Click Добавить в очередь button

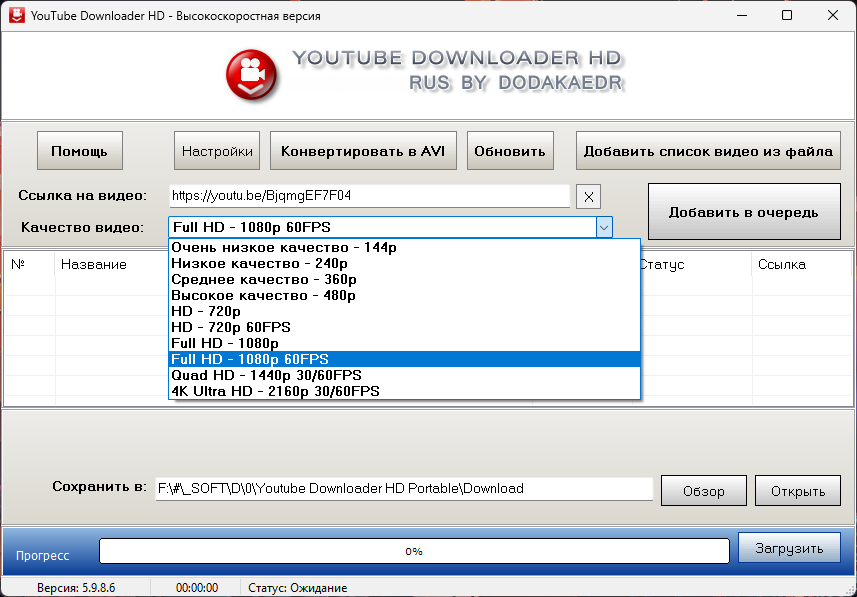744,212
